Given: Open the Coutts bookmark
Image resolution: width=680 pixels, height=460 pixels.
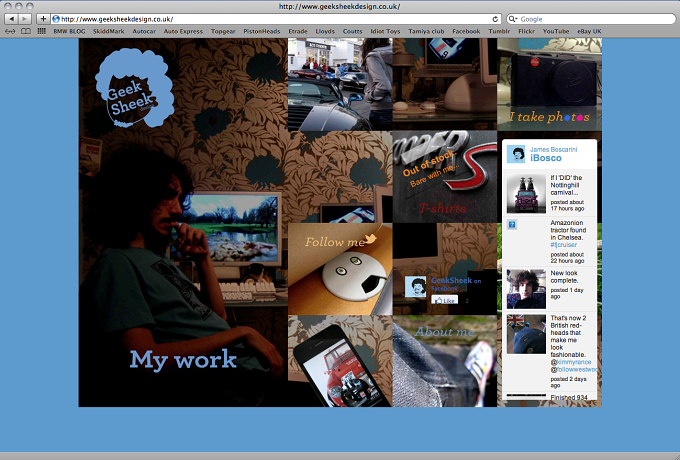Looking at the screenshot, I should pyautogui.click(x=352, y=31).
